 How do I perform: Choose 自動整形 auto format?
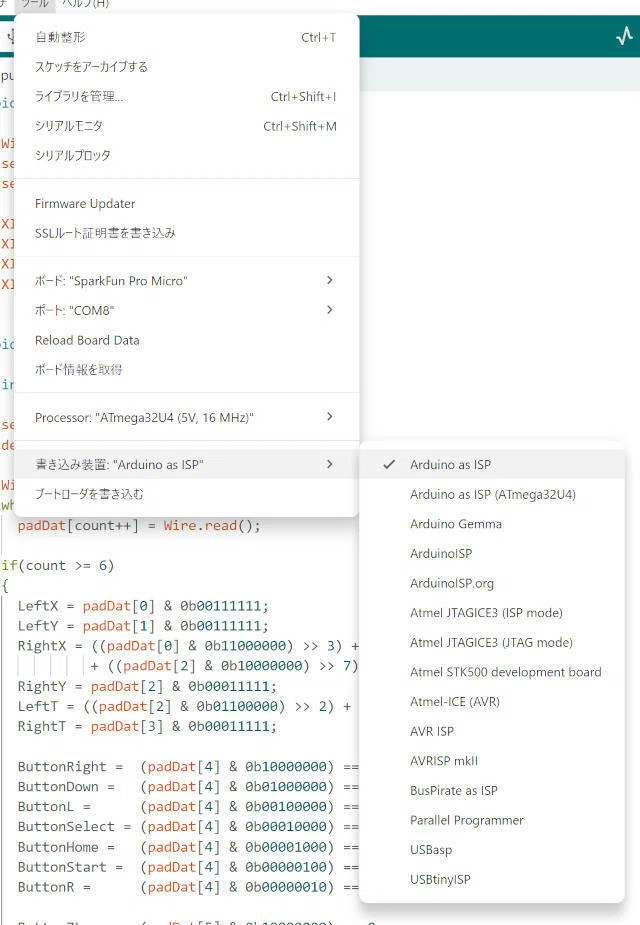(186, 37)
